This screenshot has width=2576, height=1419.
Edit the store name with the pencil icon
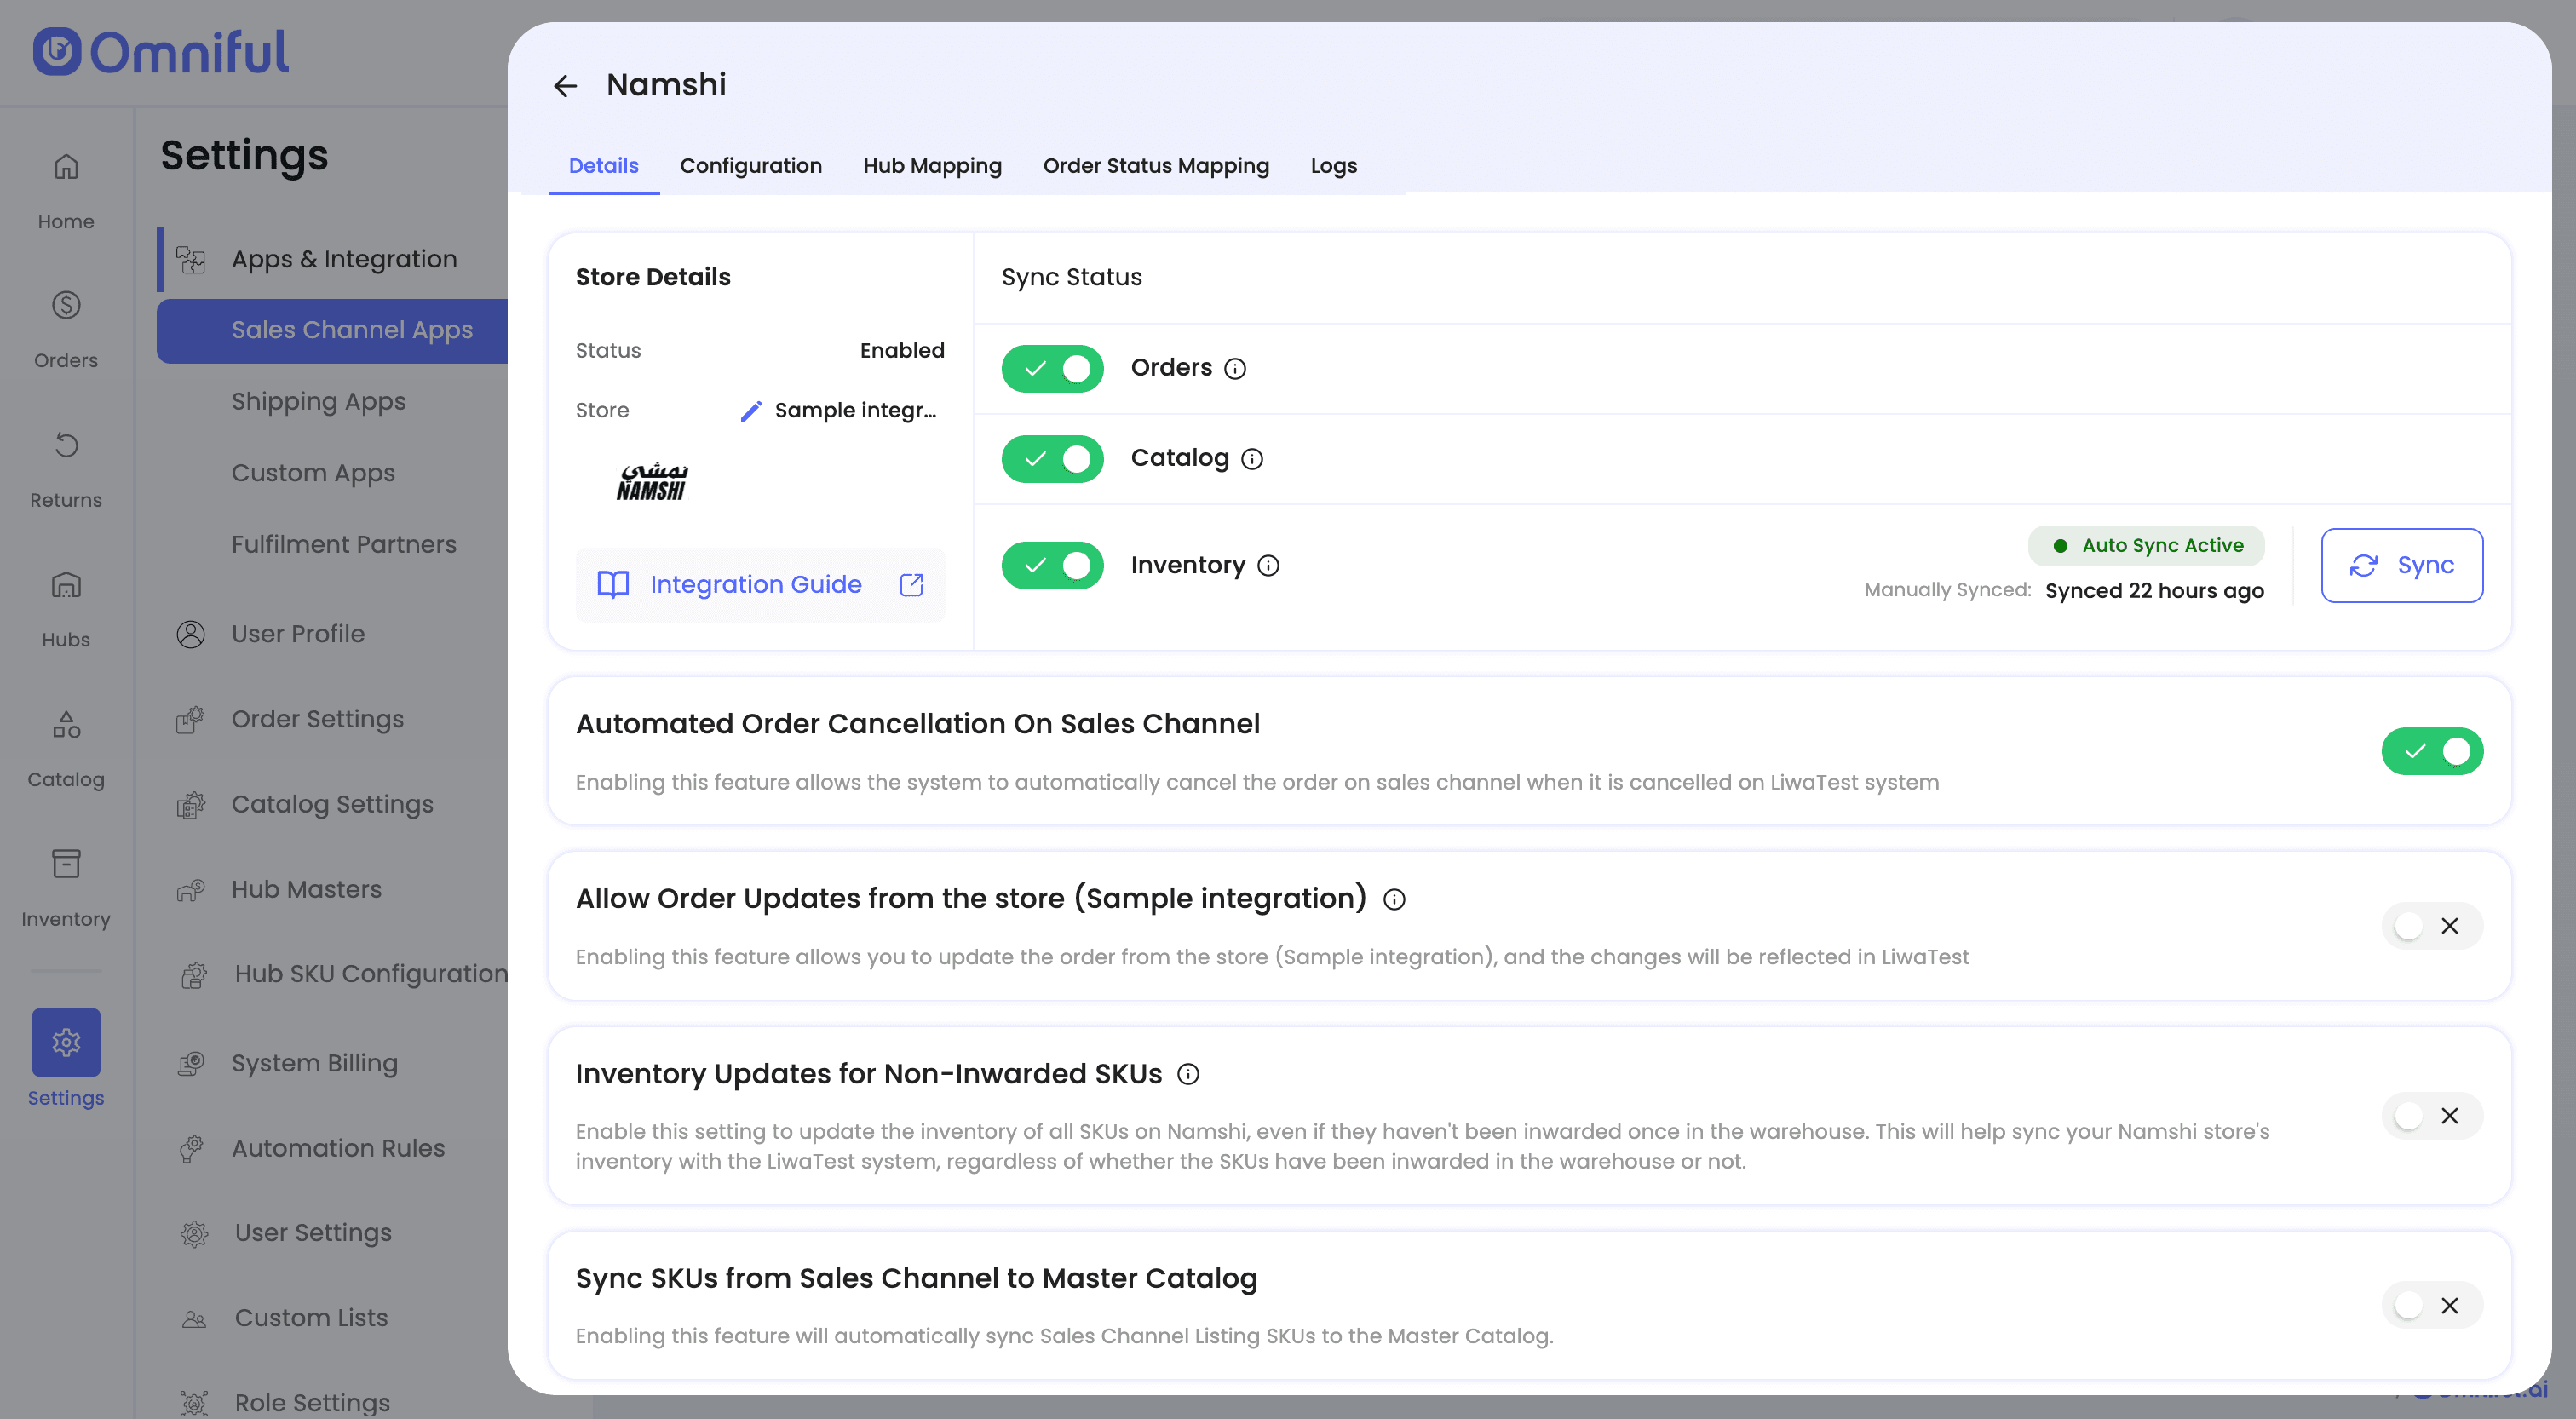point(751,411)
